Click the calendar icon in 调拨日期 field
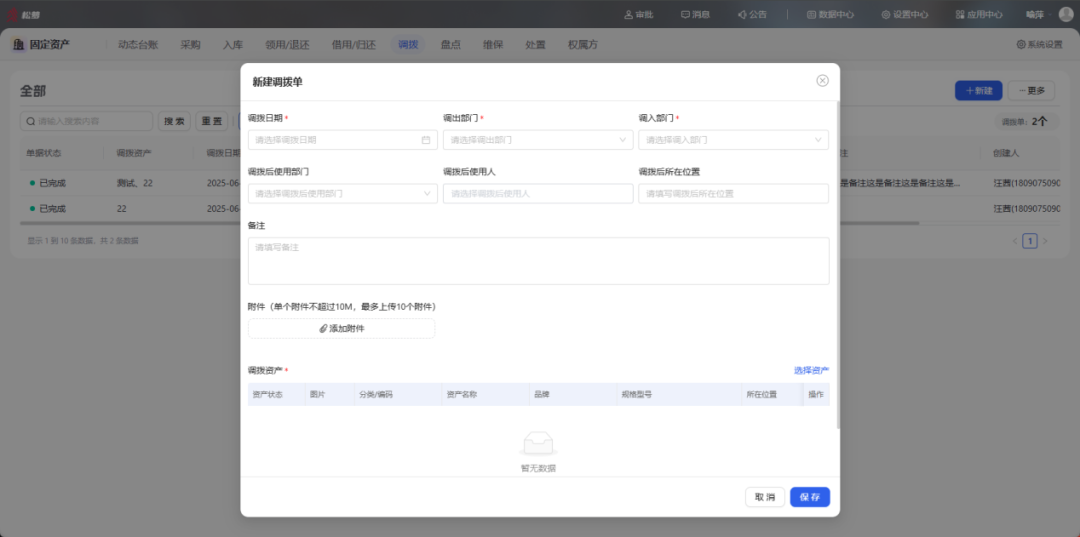Screen dimensions: 1080x537 [x=426, y=140]
